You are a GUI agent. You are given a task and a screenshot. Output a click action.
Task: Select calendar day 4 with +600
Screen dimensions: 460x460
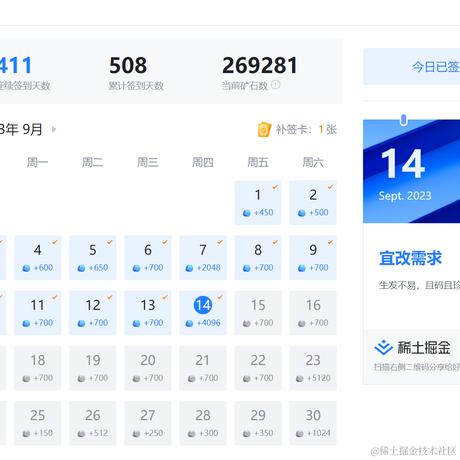[x=38, y=258]
